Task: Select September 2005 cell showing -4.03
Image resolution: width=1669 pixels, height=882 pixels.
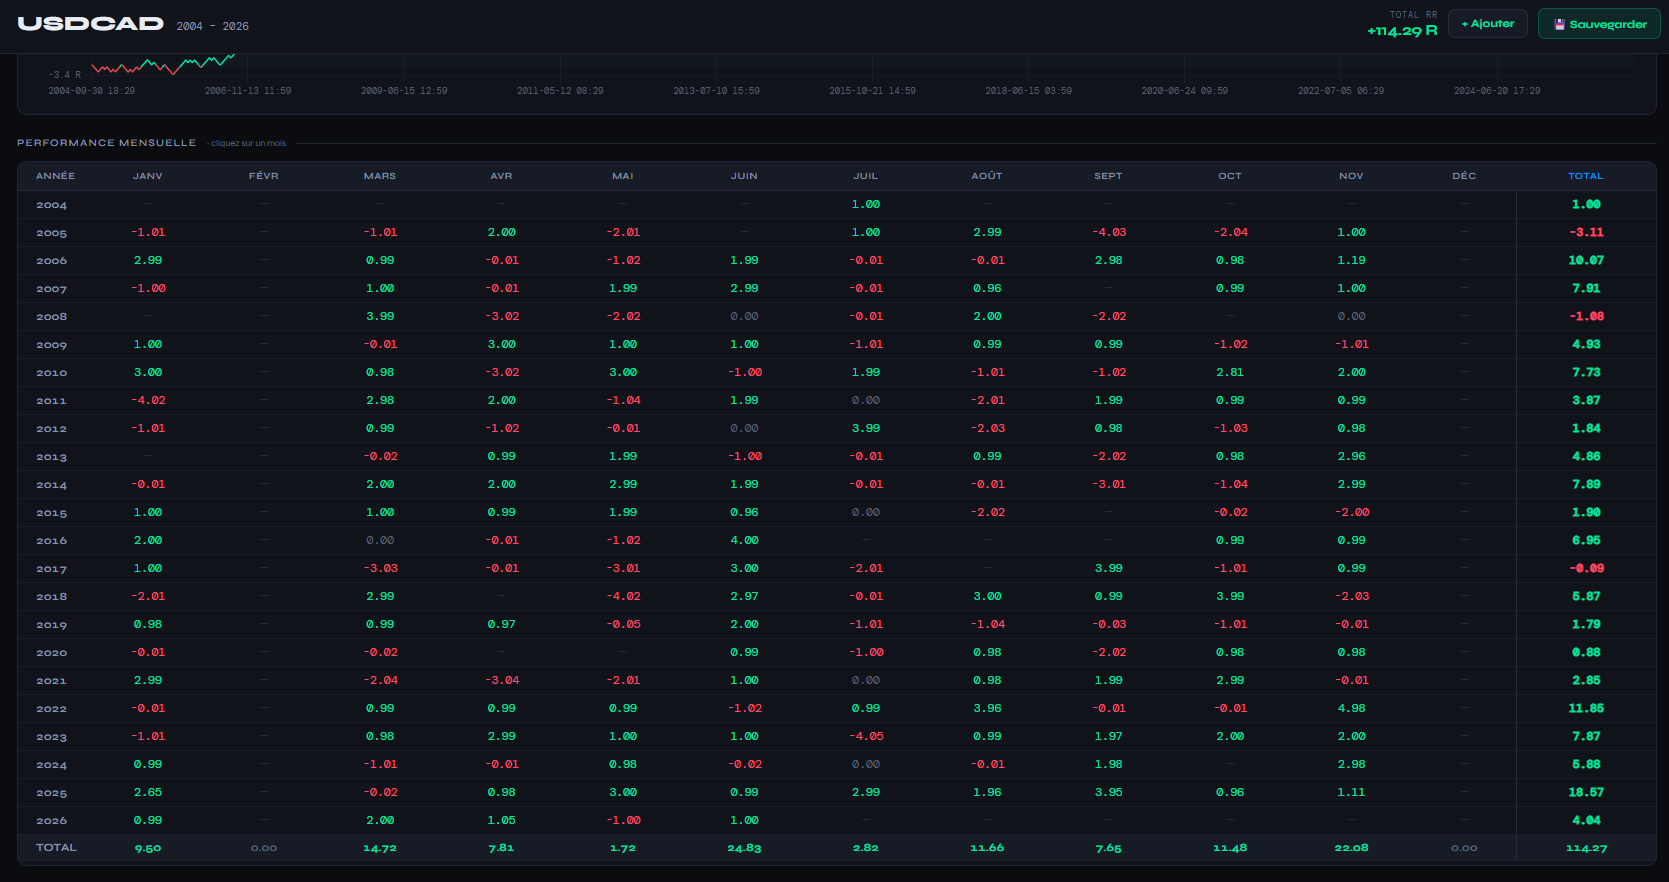Action: [1108, 232]
